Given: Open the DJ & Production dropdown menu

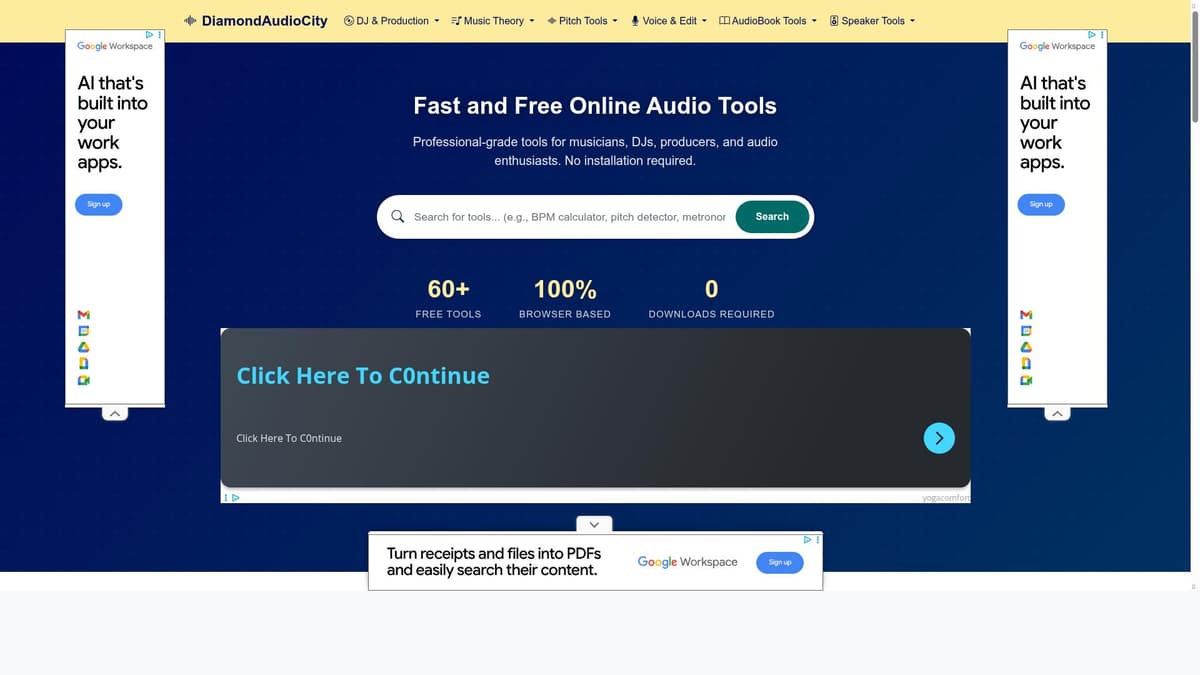Looking at the screenshot, I should pyautogui.click(x=392, y=20).
